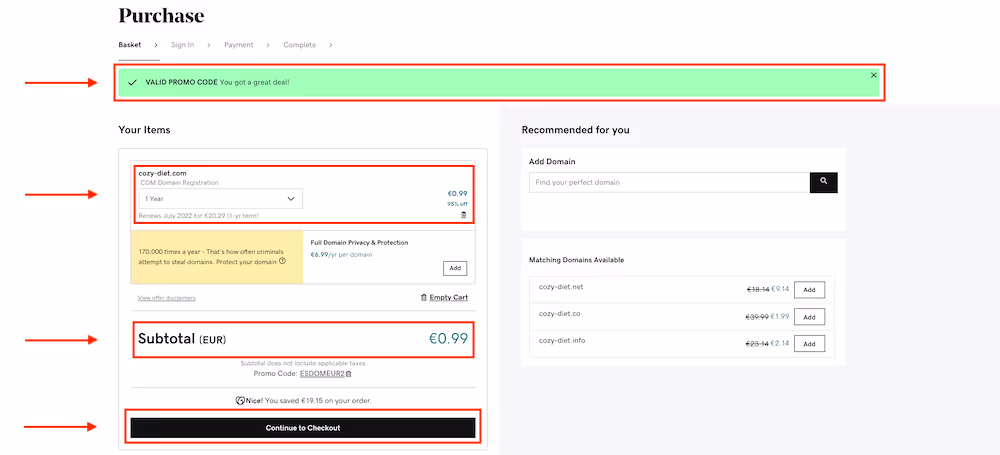Click the help icon in the yellow protection notice

(283, 261)
